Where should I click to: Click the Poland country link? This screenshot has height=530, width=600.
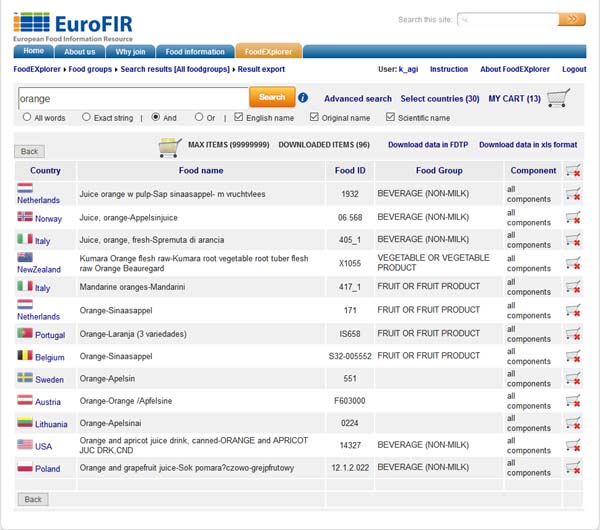(x=47, y=469)
